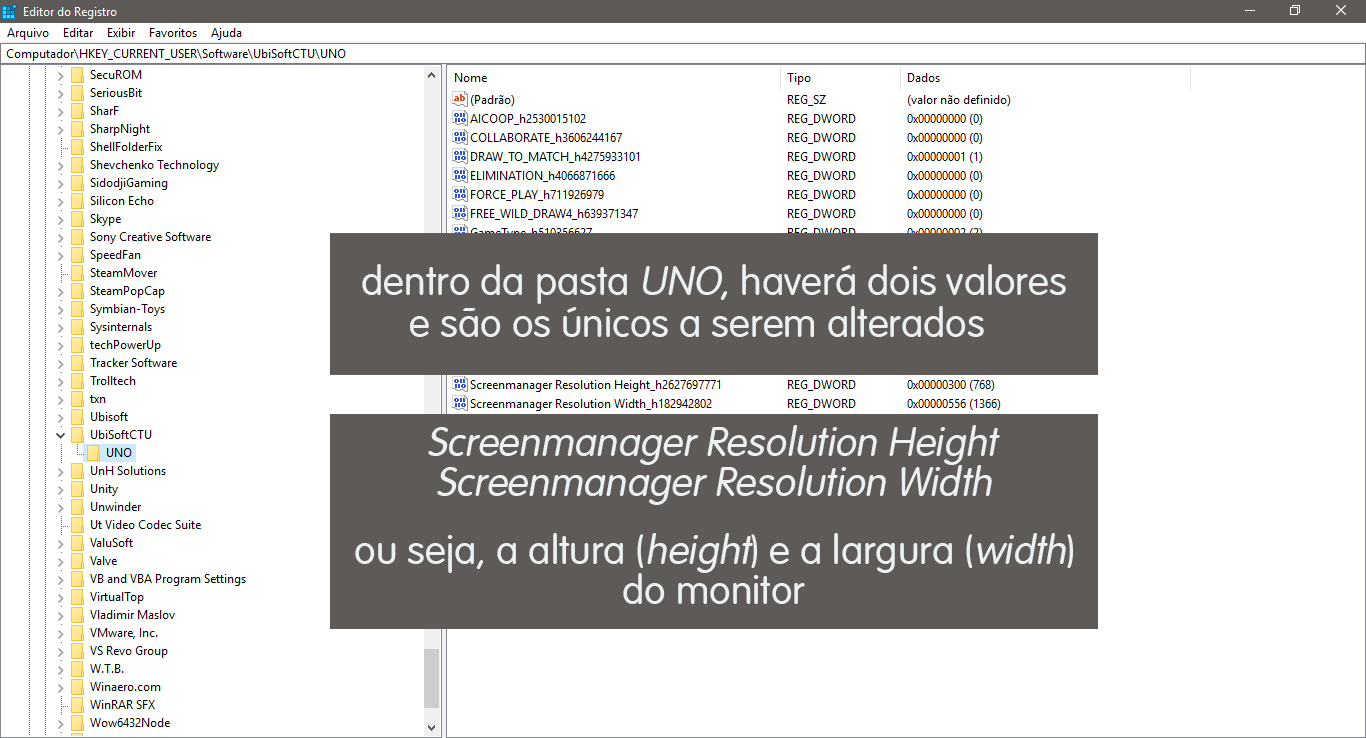Expand the Valve key
The width and height of the screenshot is (1366, 738).
[x=60, y=561]
